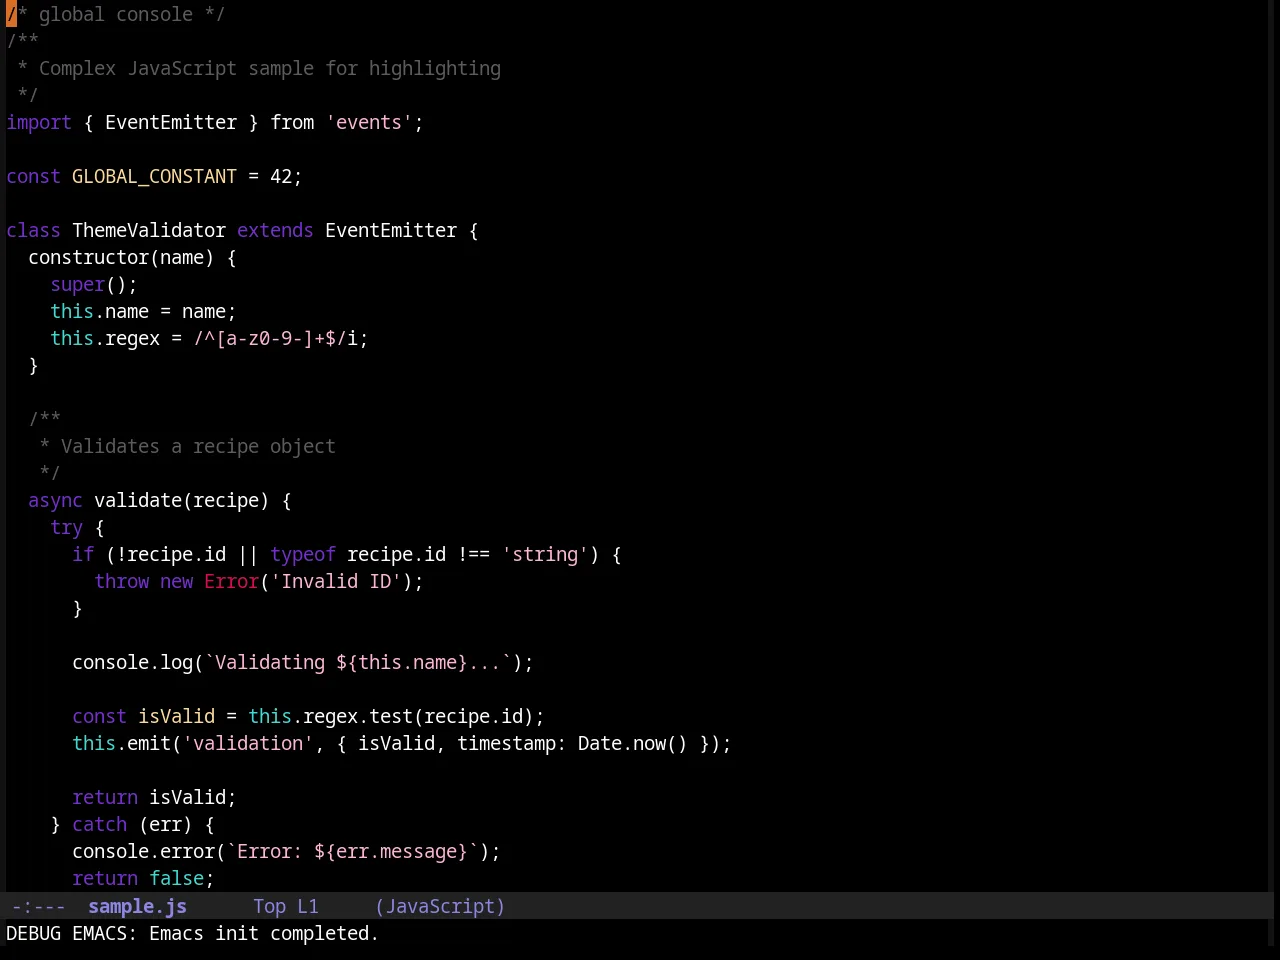
Task: Click the 'this.name = name;' line
Action: point(143,311)
